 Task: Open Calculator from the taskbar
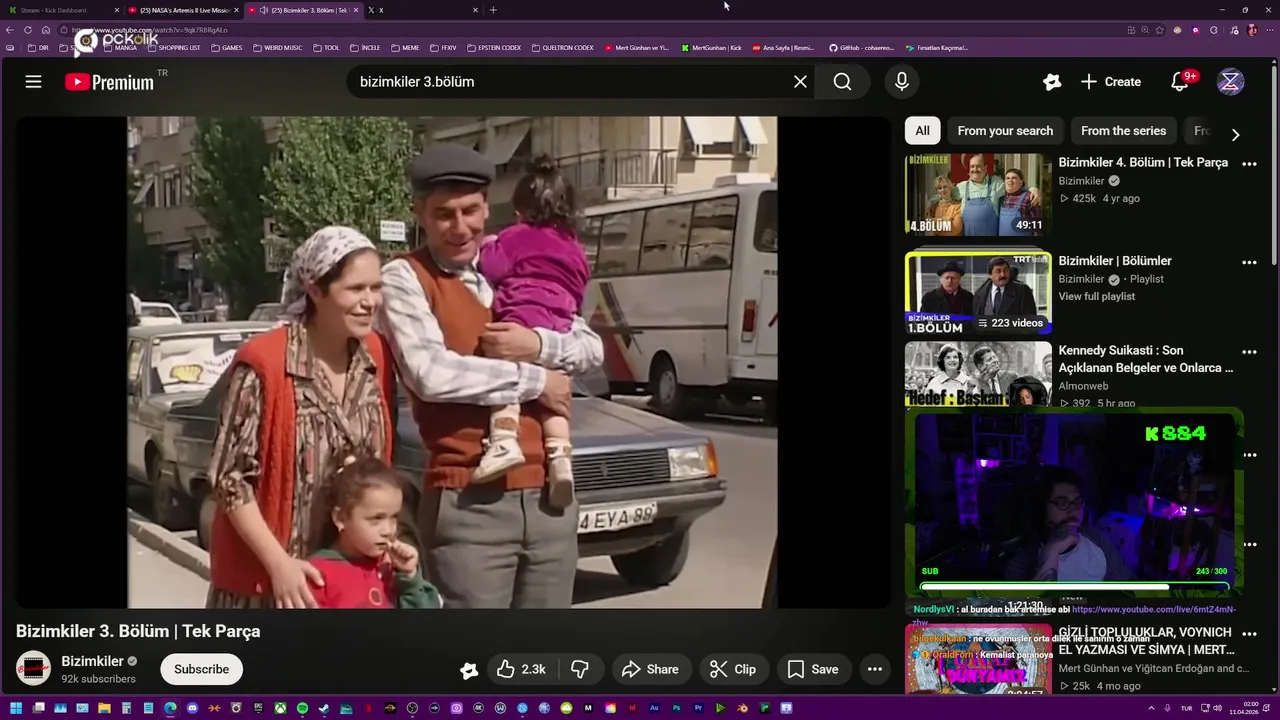126,709
